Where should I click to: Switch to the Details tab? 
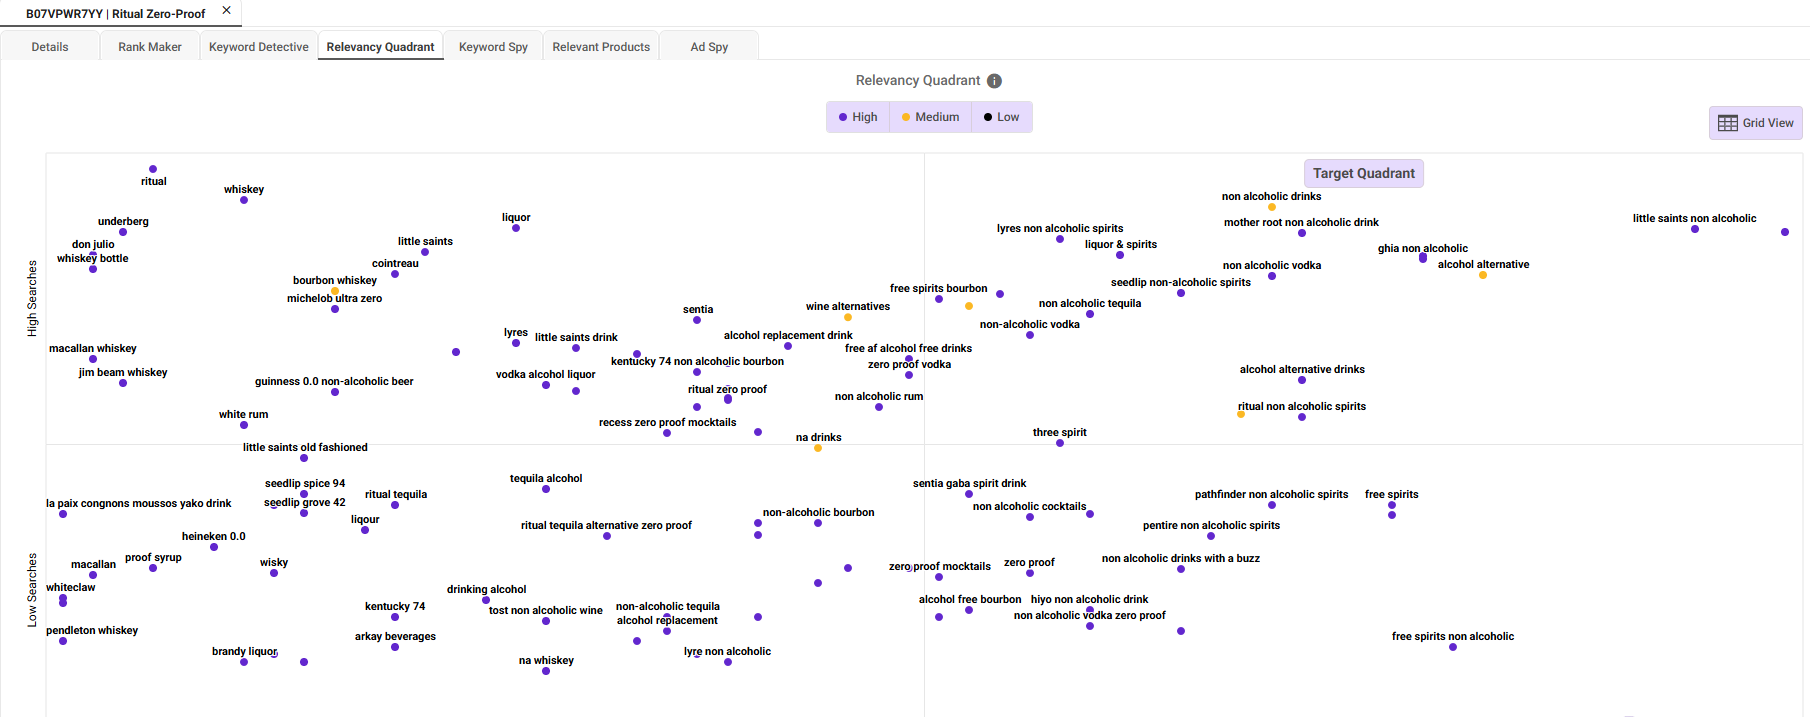click(x=50, y=47)
